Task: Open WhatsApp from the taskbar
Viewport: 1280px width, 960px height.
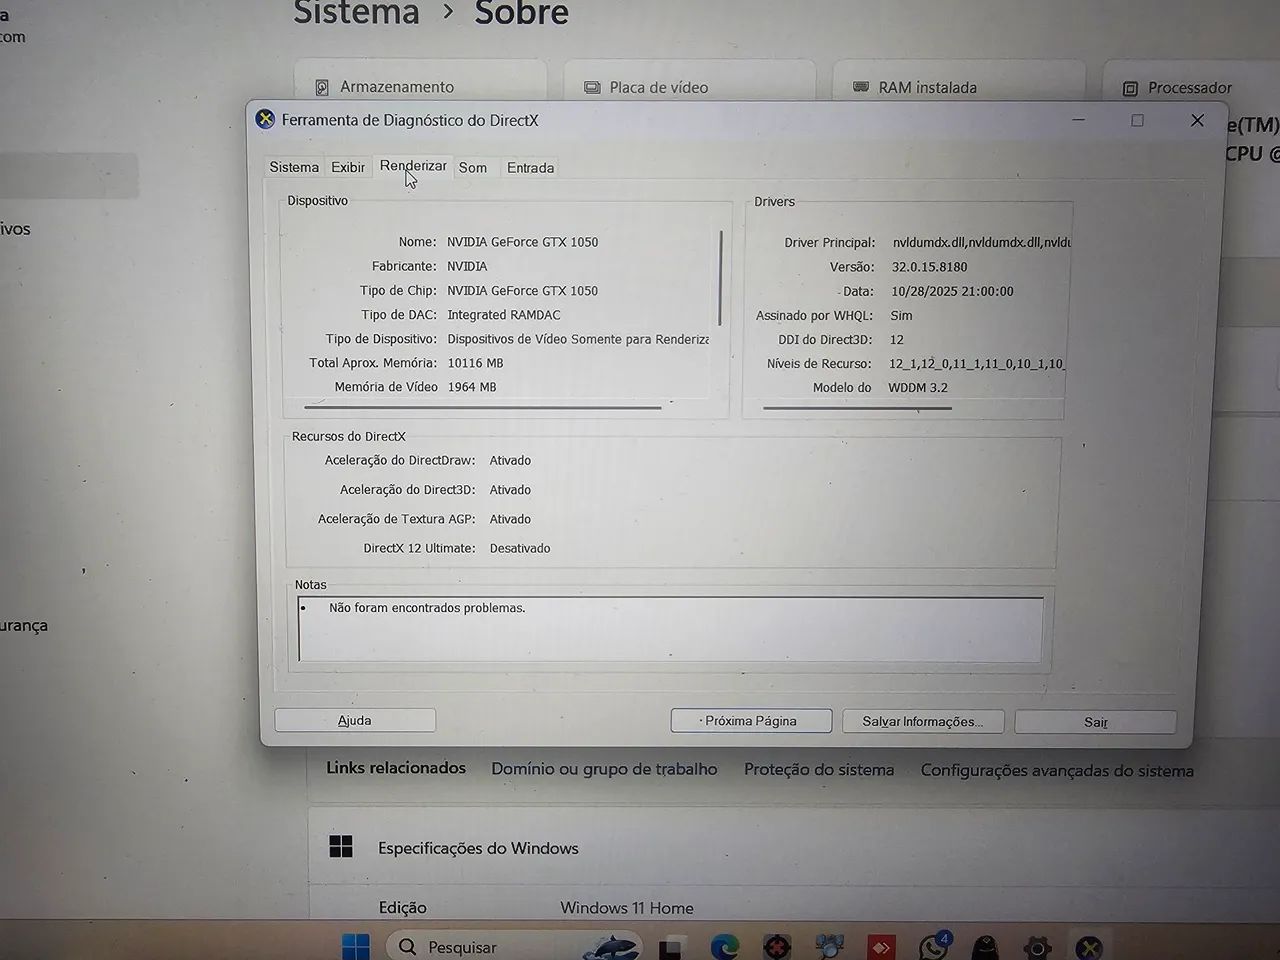Action: [x=933, y=946]
